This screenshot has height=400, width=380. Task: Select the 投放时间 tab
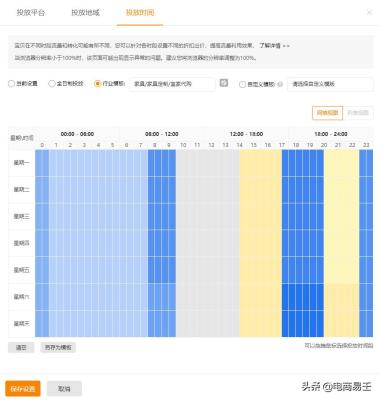140,13
